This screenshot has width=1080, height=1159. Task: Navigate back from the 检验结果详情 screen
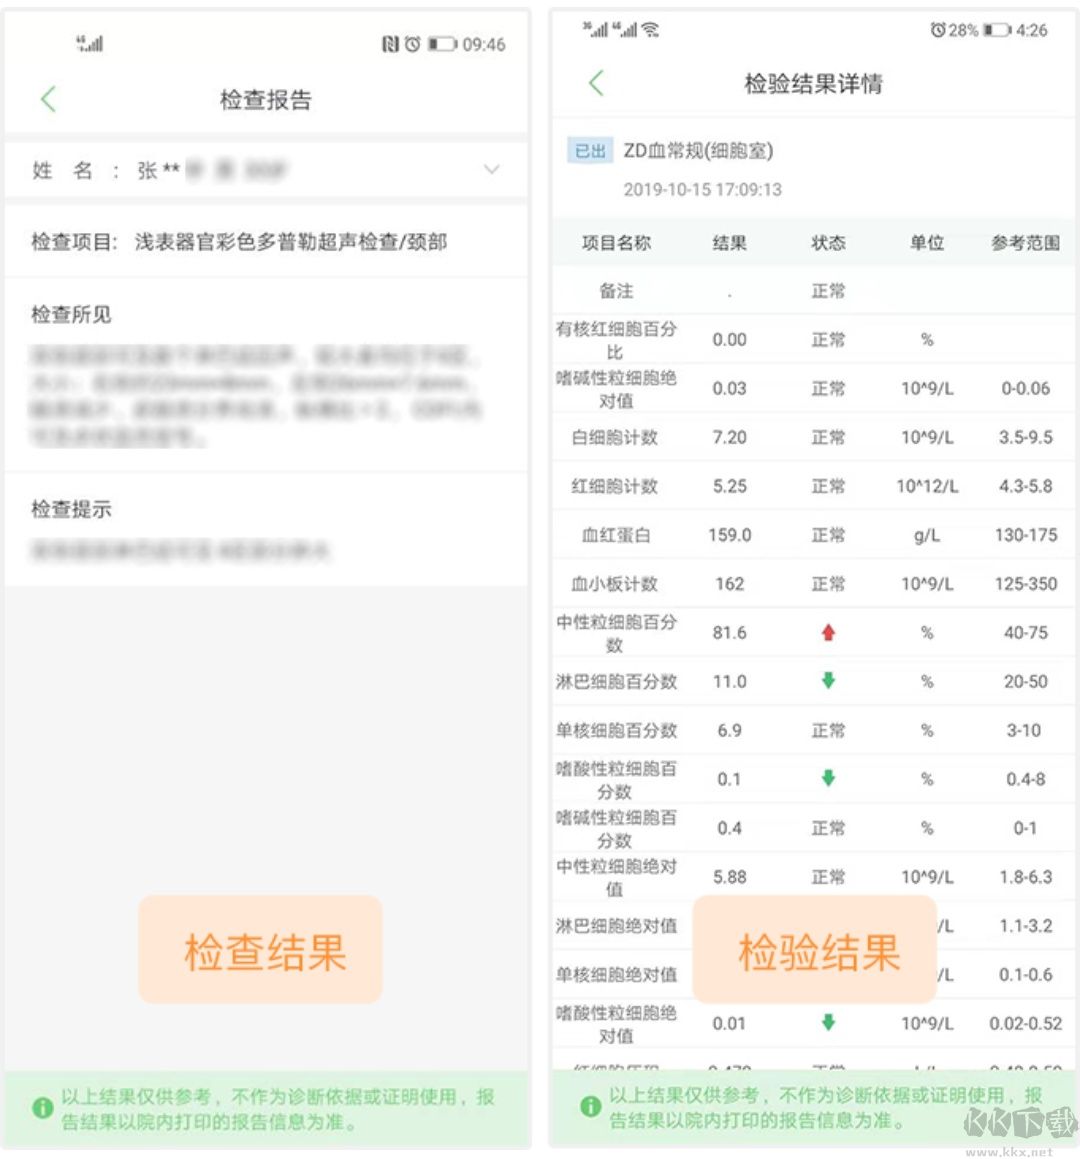pyautogui.click(x=597, y=84)
